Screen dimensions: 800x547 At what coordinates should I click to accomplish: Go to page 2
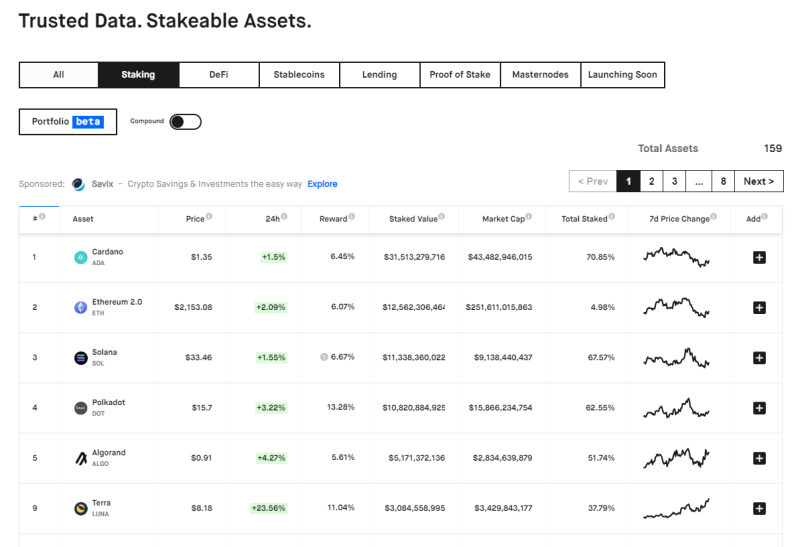652,181
